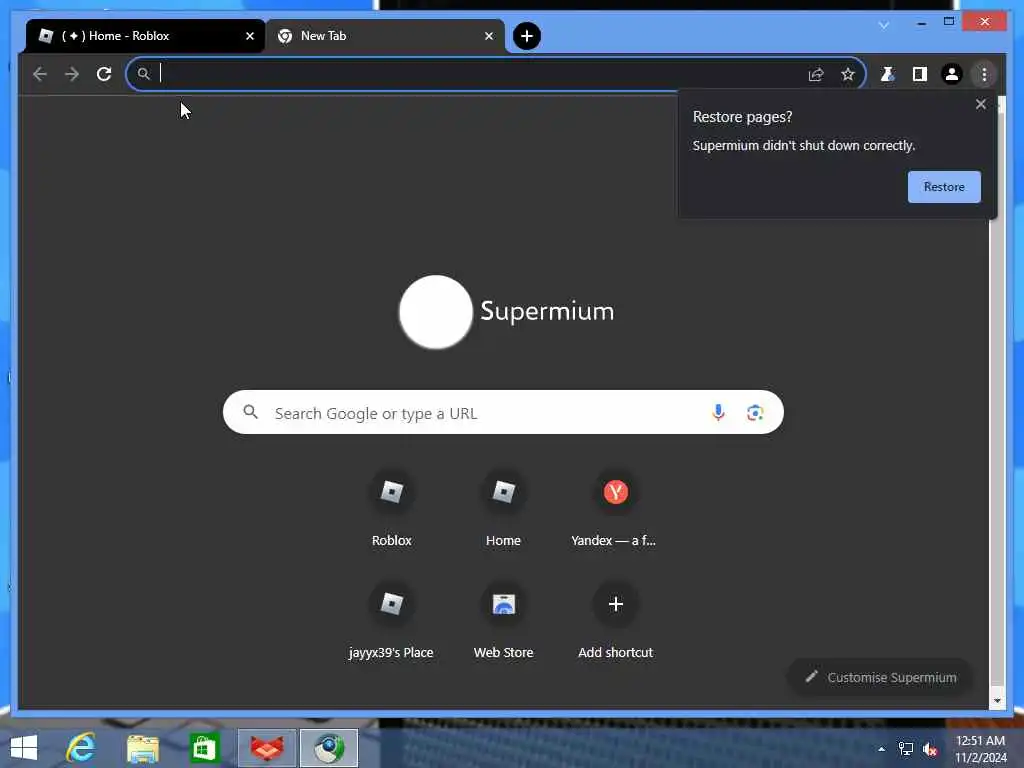This screenshot has width=1024, height=768.
Task: Click Customise Supermium button
Action: click(x=880, y=677)
